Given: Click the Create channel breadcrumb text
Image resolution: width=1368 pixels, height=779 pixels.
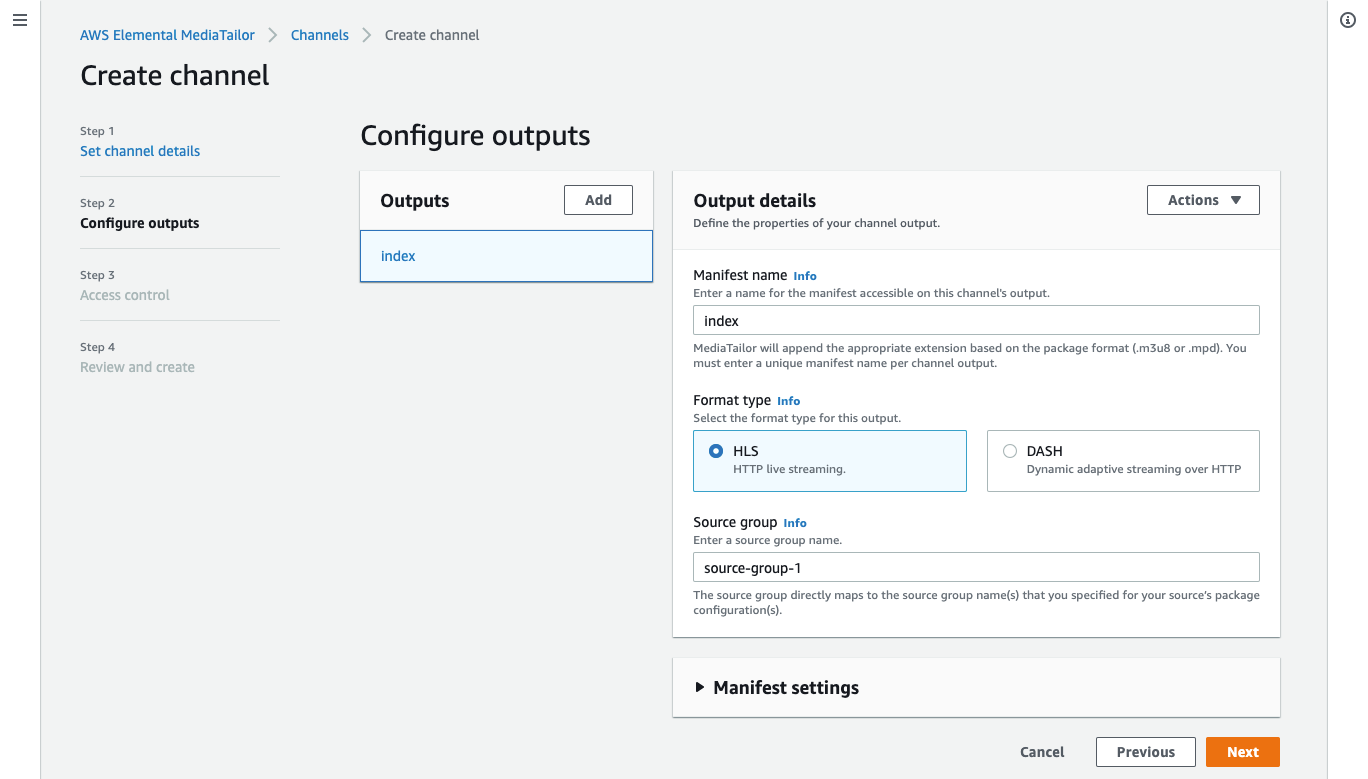Looking at the screenshot, I should (x=432, y=35).
